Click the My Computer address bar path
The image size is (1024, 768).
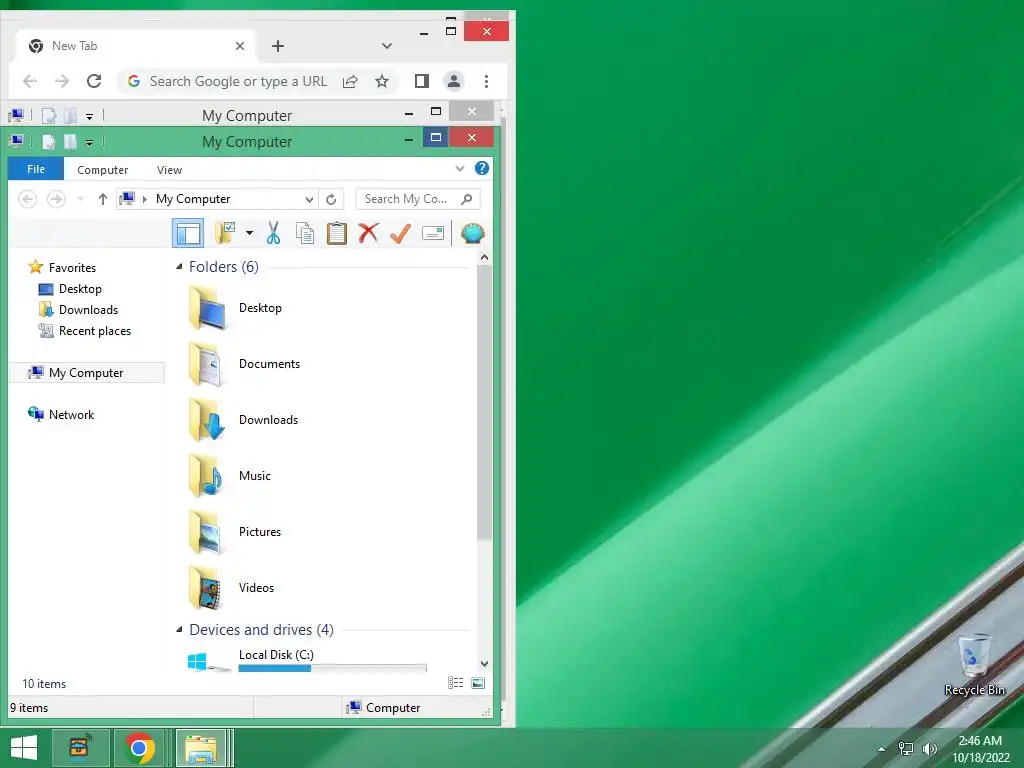click(193, 199)
